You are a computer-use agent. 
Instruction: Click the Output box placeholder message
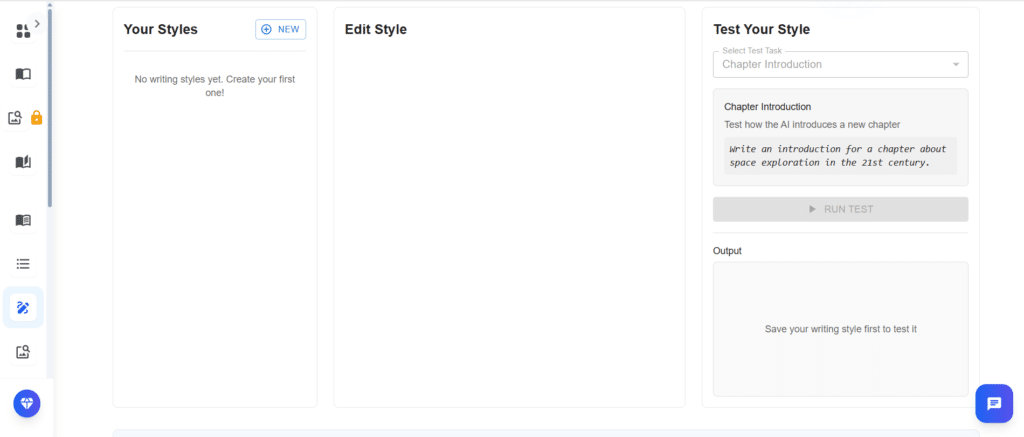tap(840, 329)
